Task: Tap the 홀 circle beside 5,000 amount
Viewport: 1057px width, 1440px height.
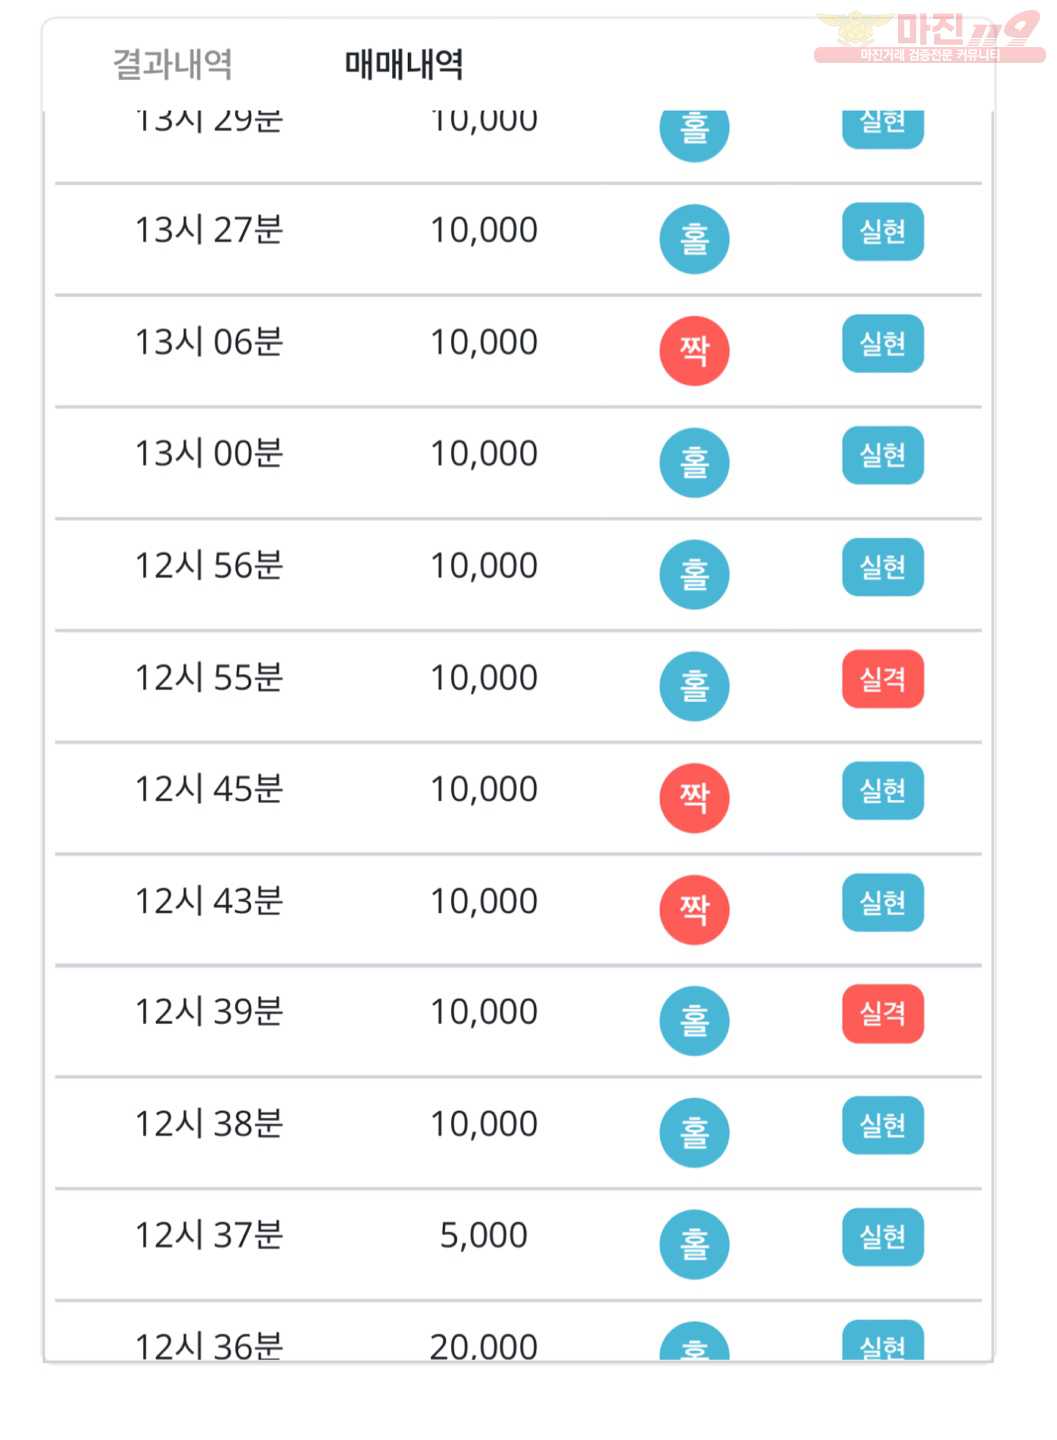Action: tap(694, 1245)
